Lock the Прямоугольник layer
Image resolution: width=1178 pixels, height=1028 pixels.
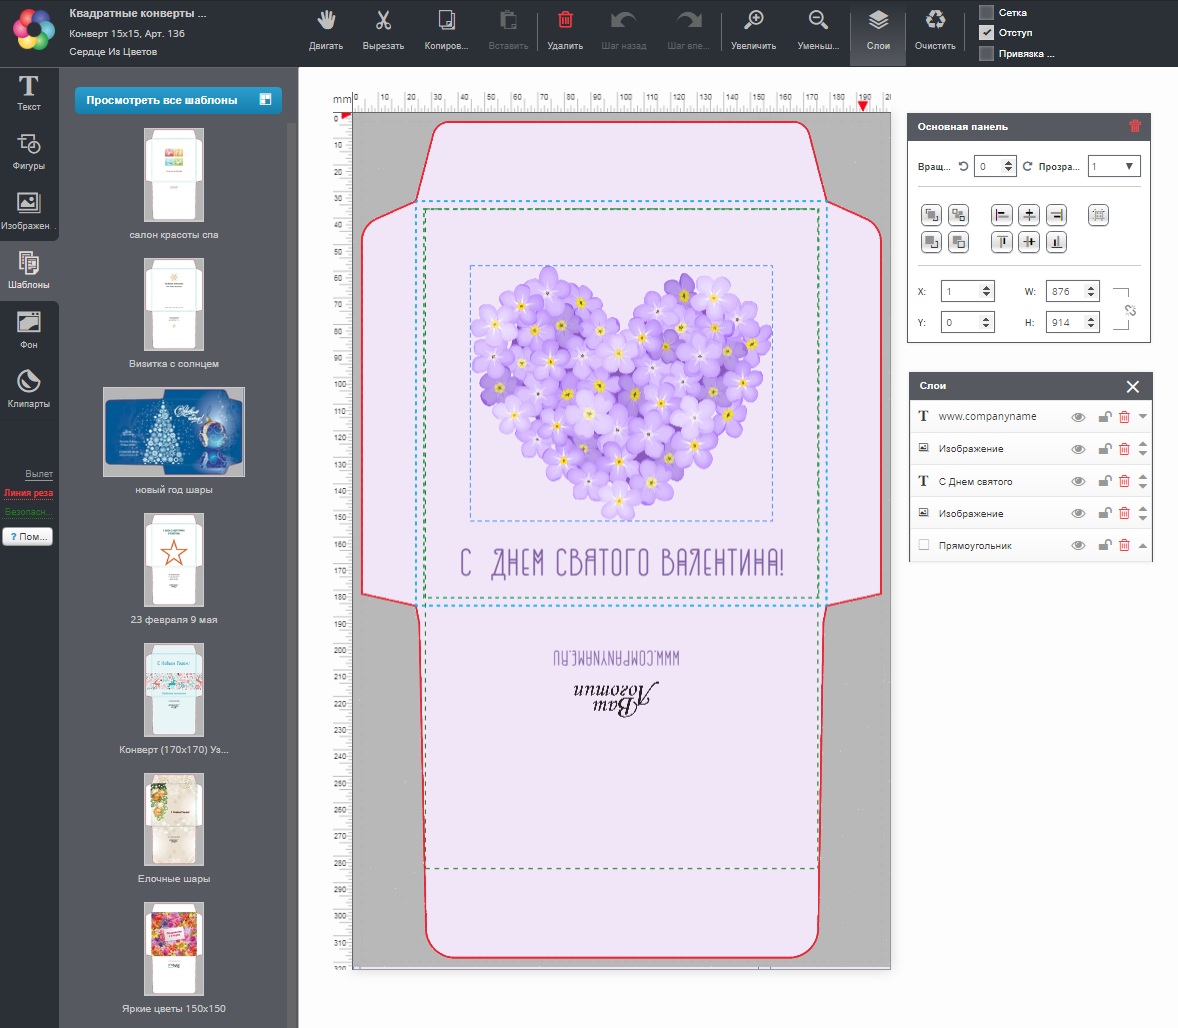click(x=1104, y=546)
